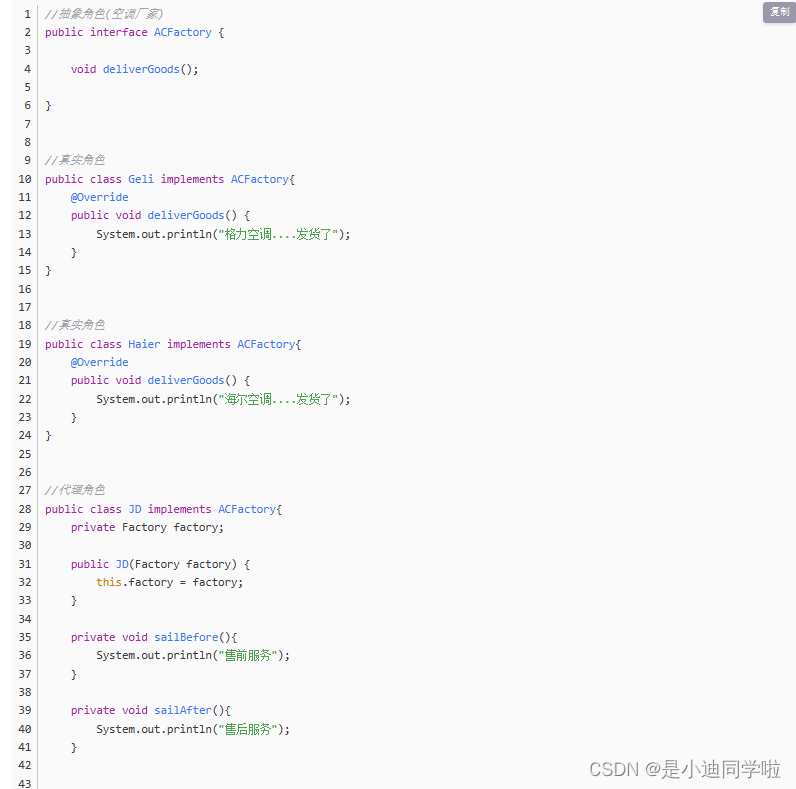Click the println '售前服务' line

[193, 655]
